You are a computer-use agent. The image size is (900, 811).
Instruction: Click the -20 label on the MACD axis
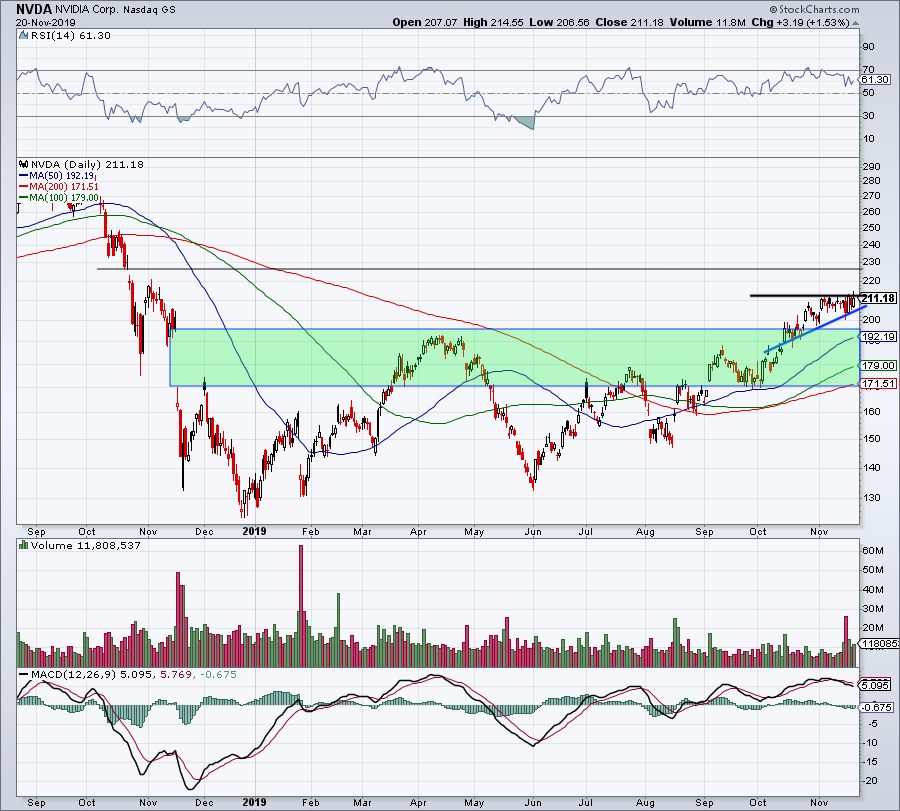click(x=871, y=781)
